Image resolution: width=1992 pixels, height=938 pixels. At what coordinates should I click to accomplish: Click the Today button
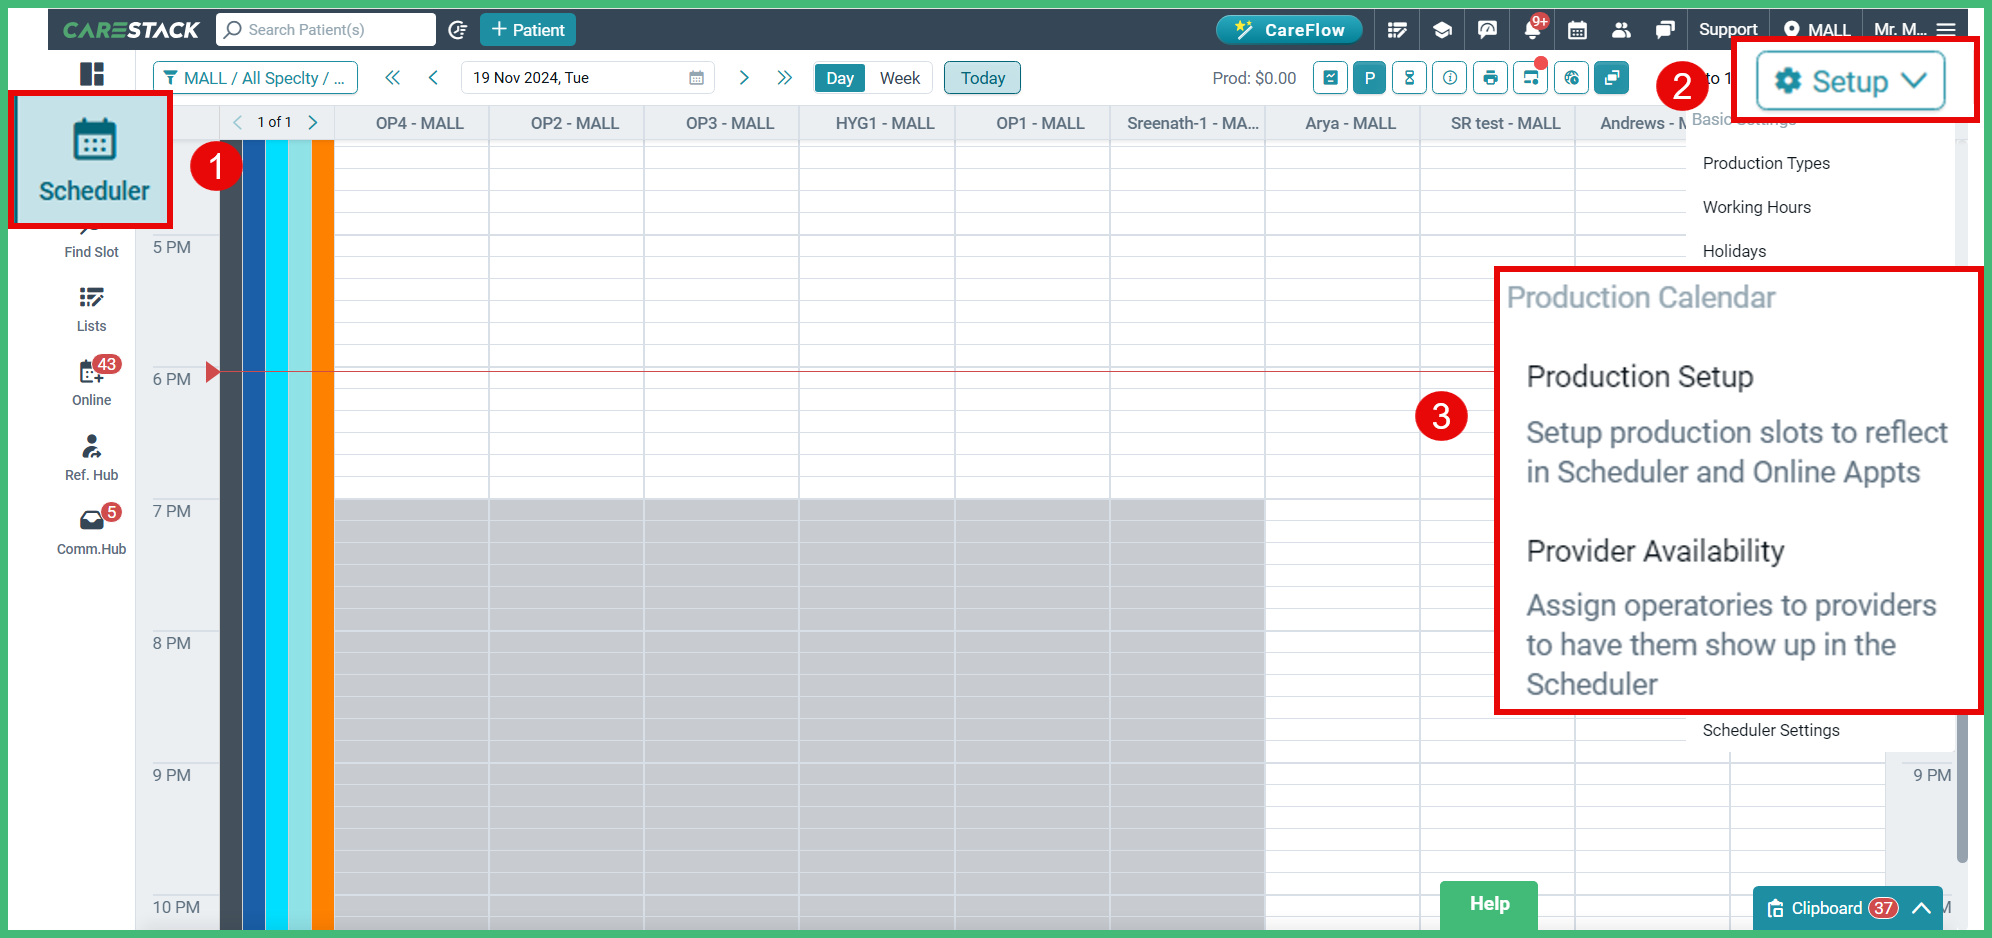pyautogui.click(x=981, y=77)
